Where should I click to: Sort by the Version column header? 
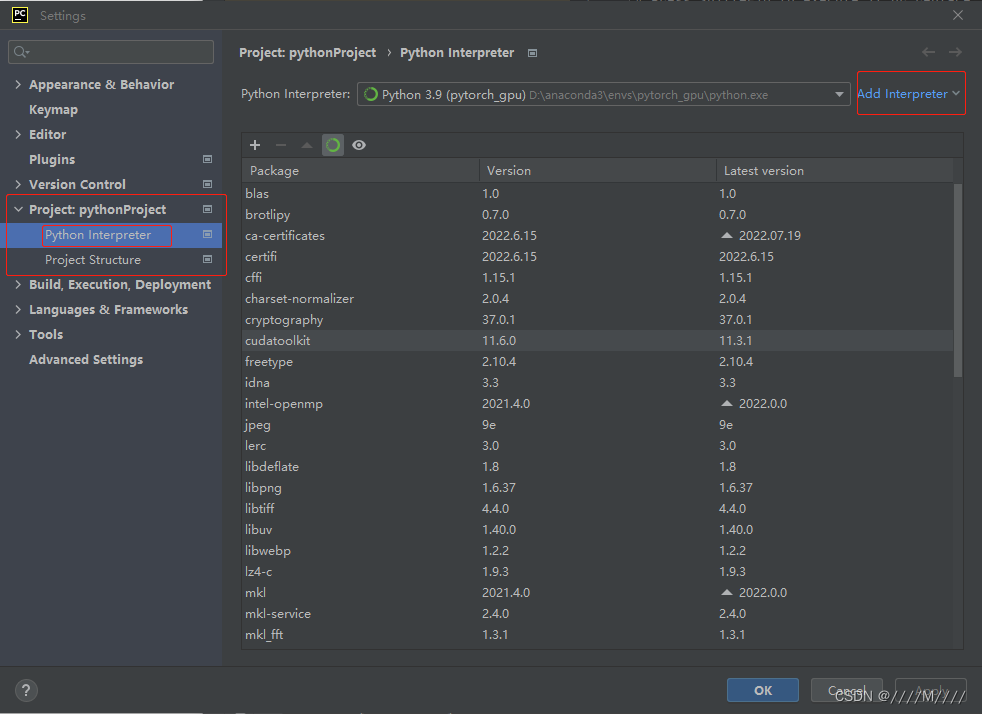[x=597, y=170]
